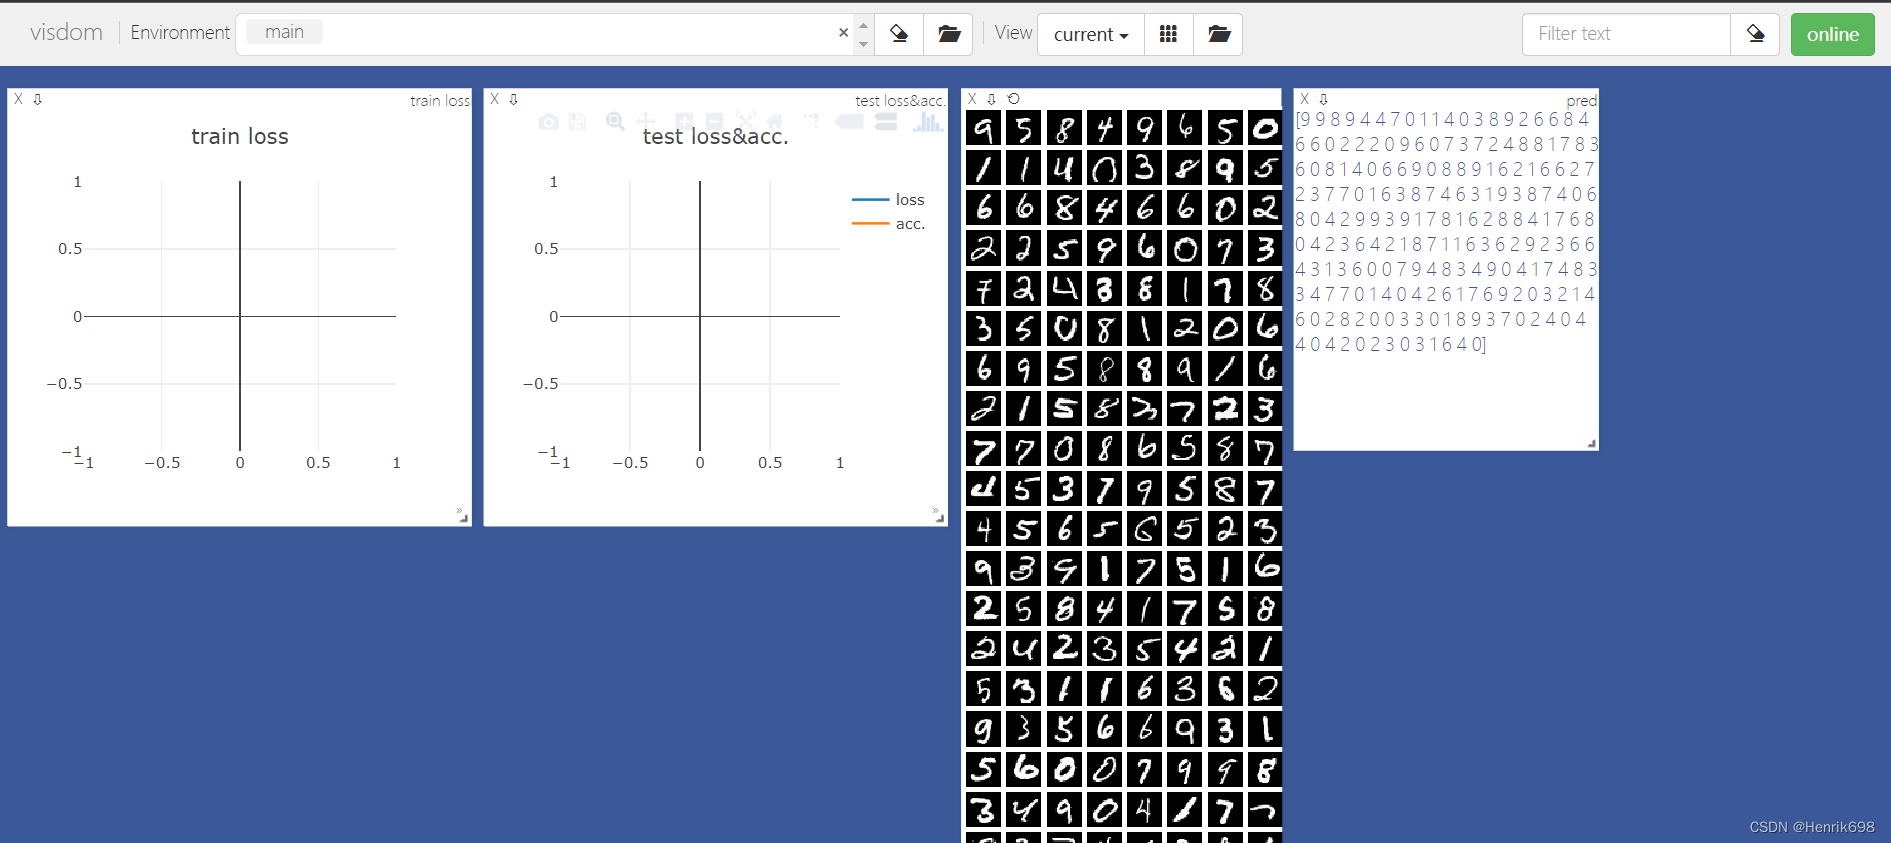Remove the main environment tag
This screenshot has width=1891, height=843.
(x=284, y=32)
